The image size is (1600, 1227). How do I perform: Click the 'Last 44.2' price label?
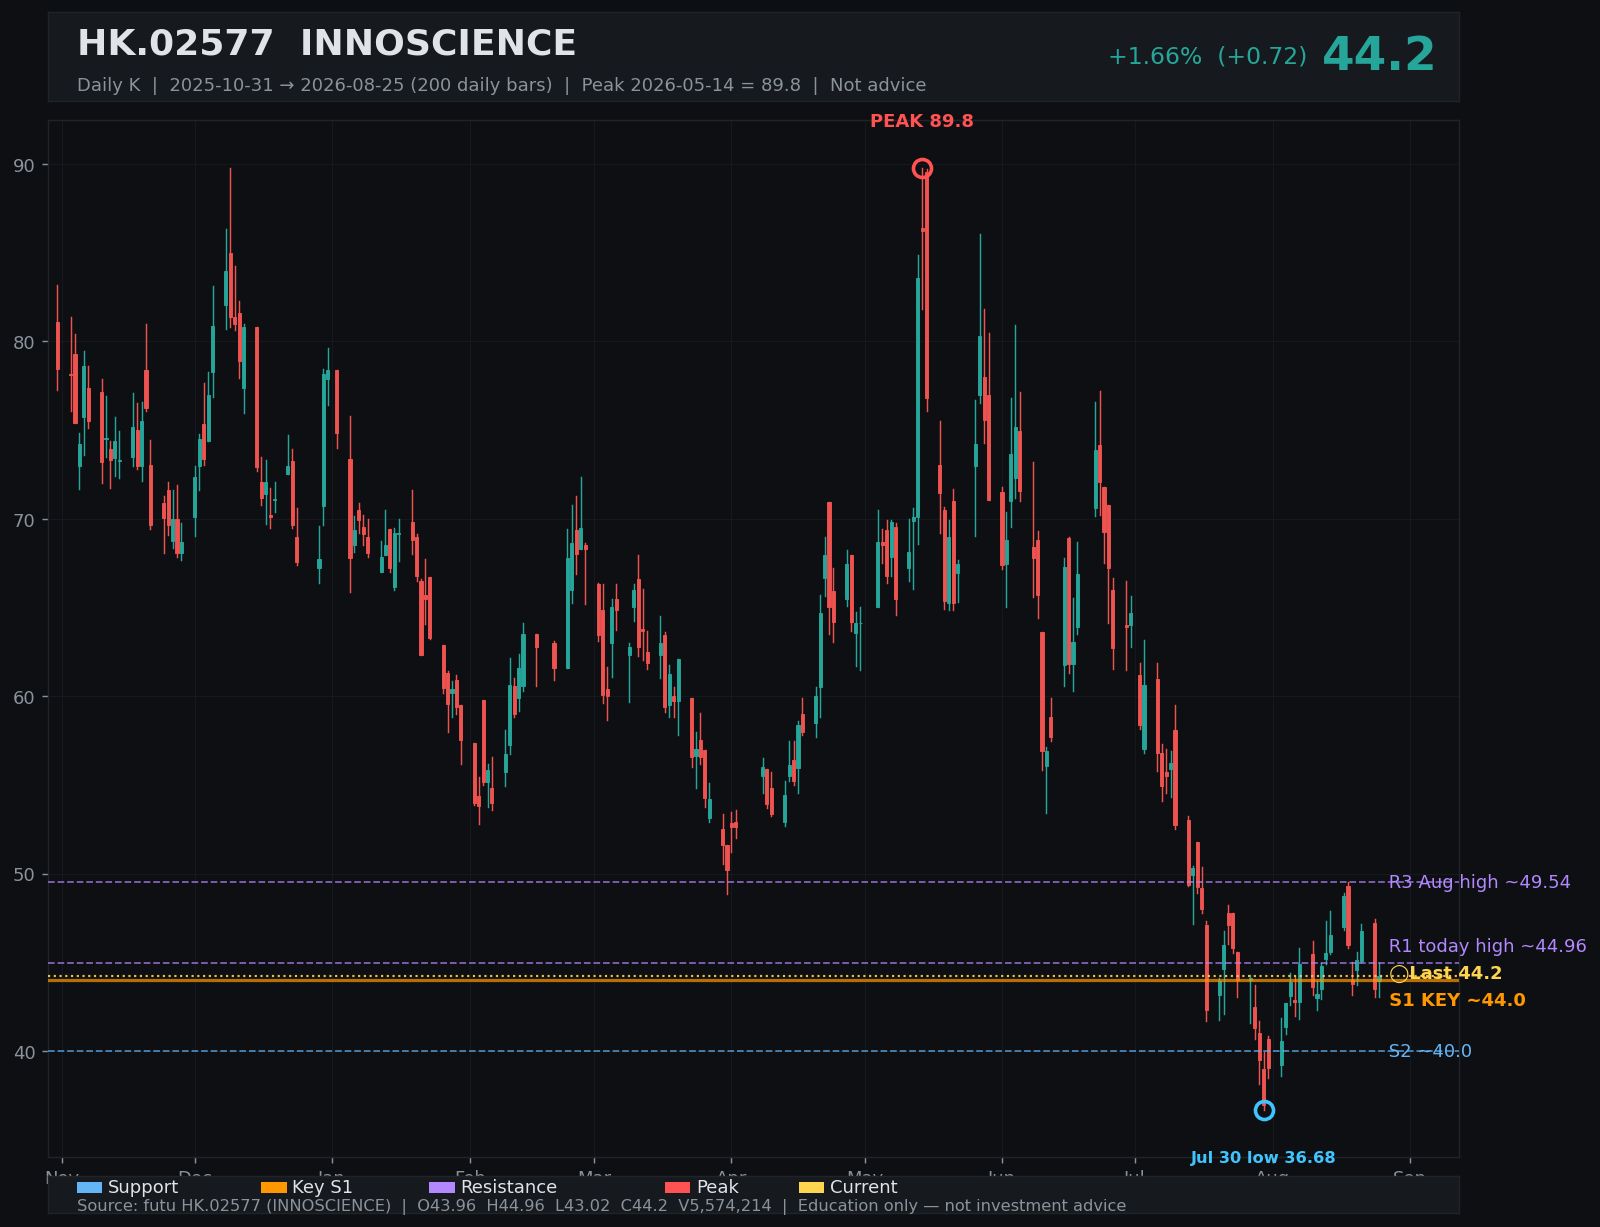(1455, 974)
